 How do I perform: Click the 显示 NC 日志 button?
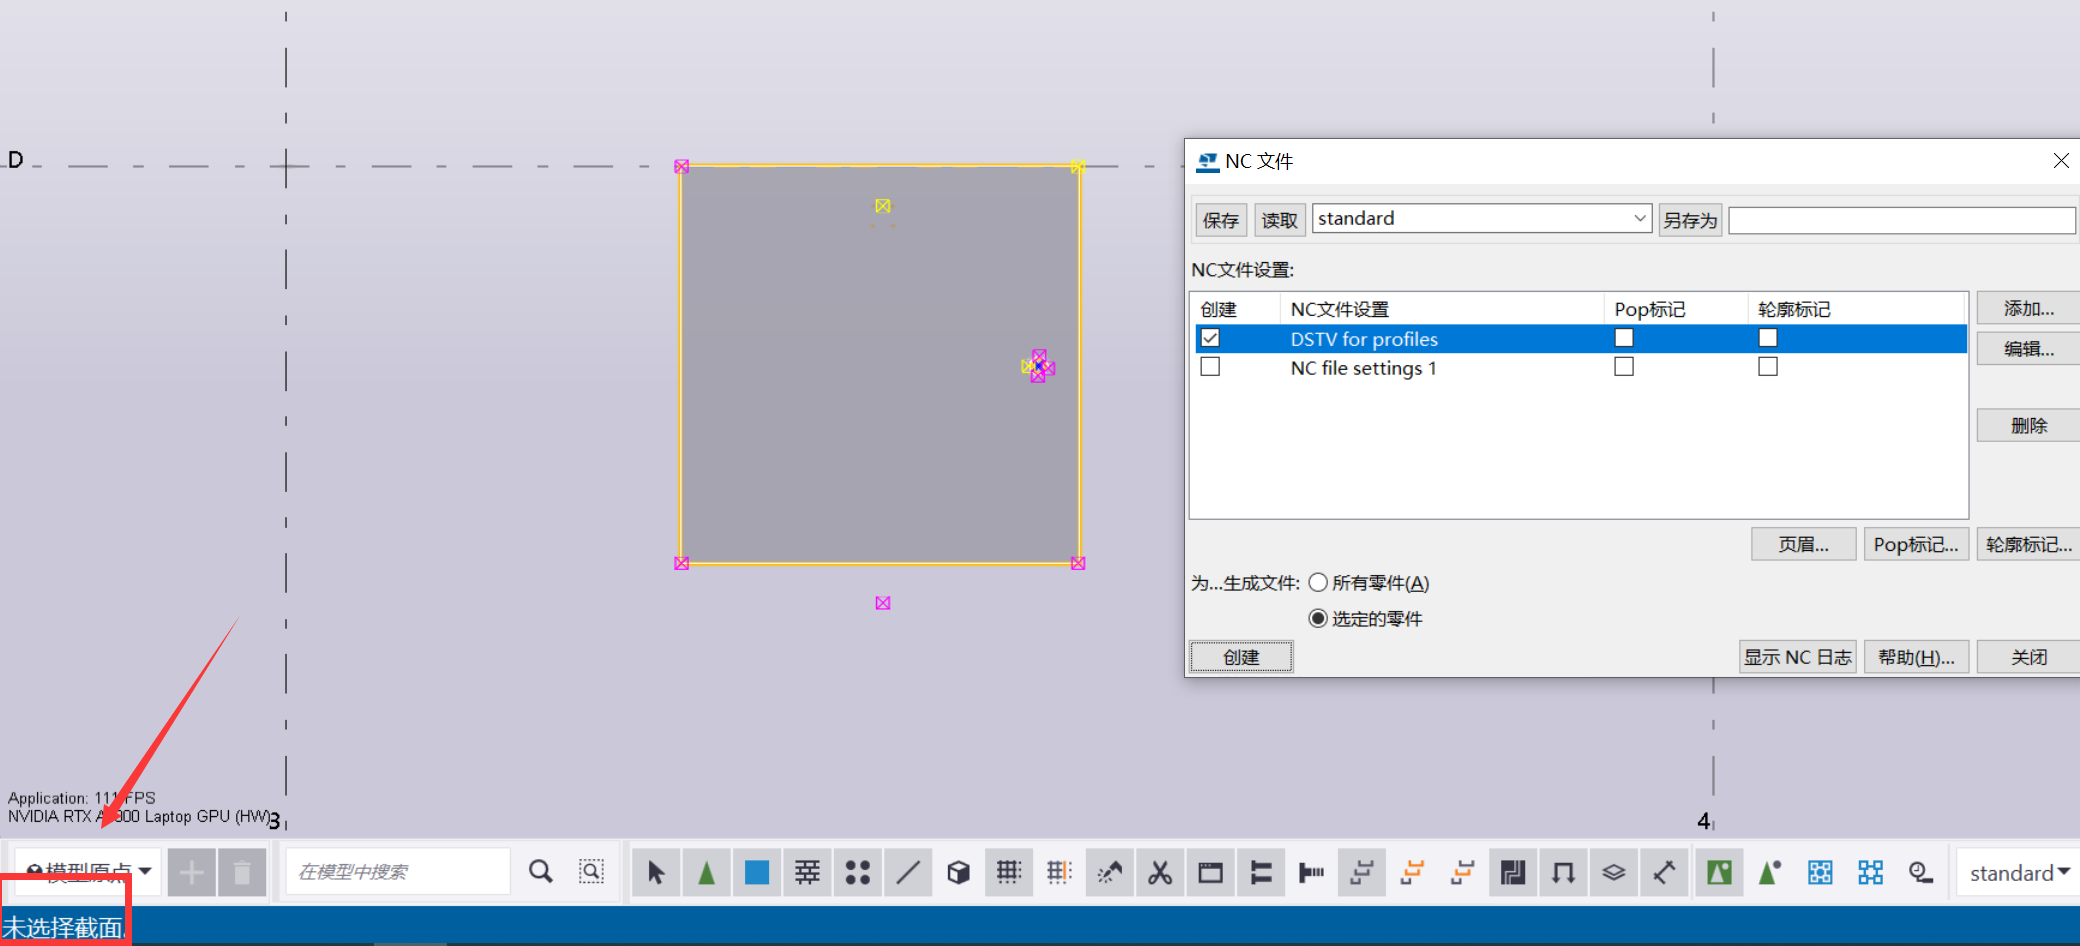pos(1798,657)
